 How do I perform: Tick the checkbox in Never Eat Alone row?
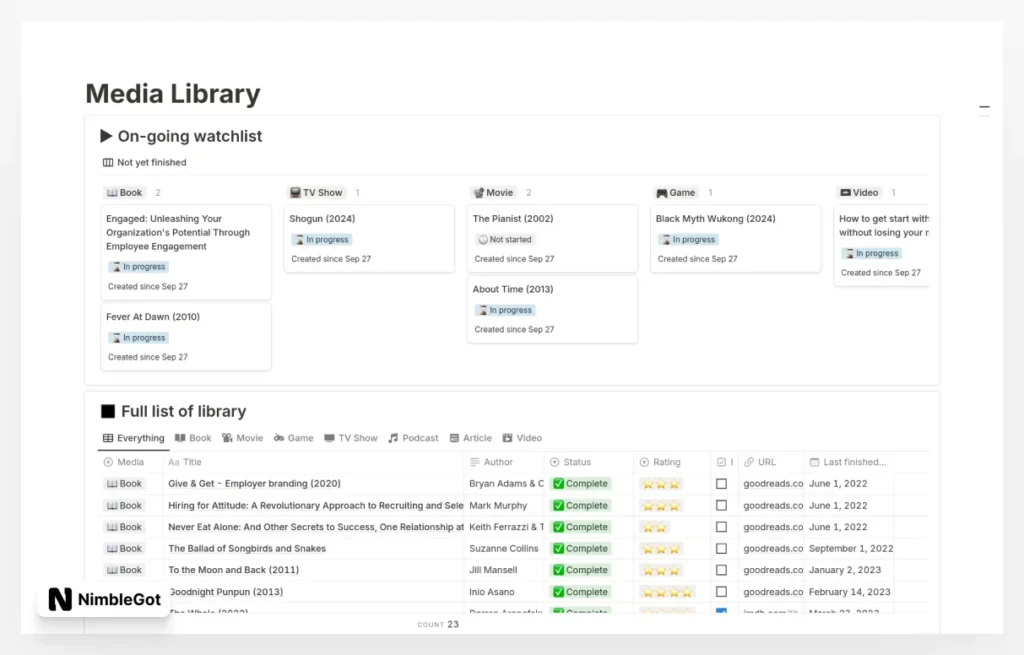721,527
